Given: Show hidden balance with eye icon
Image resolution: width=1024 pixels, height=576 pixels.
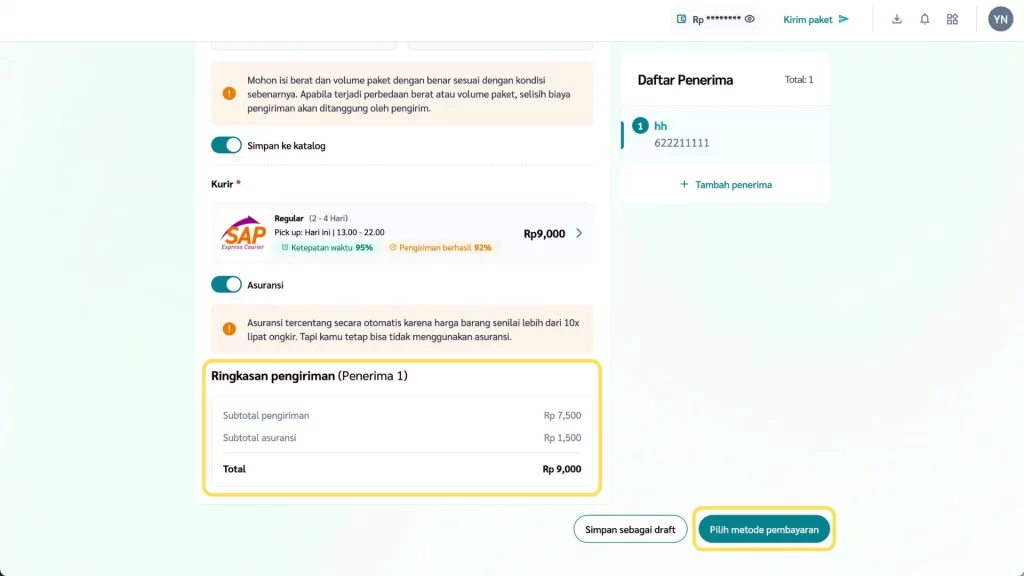Looking at the screenshot, I should click(749, 19).
